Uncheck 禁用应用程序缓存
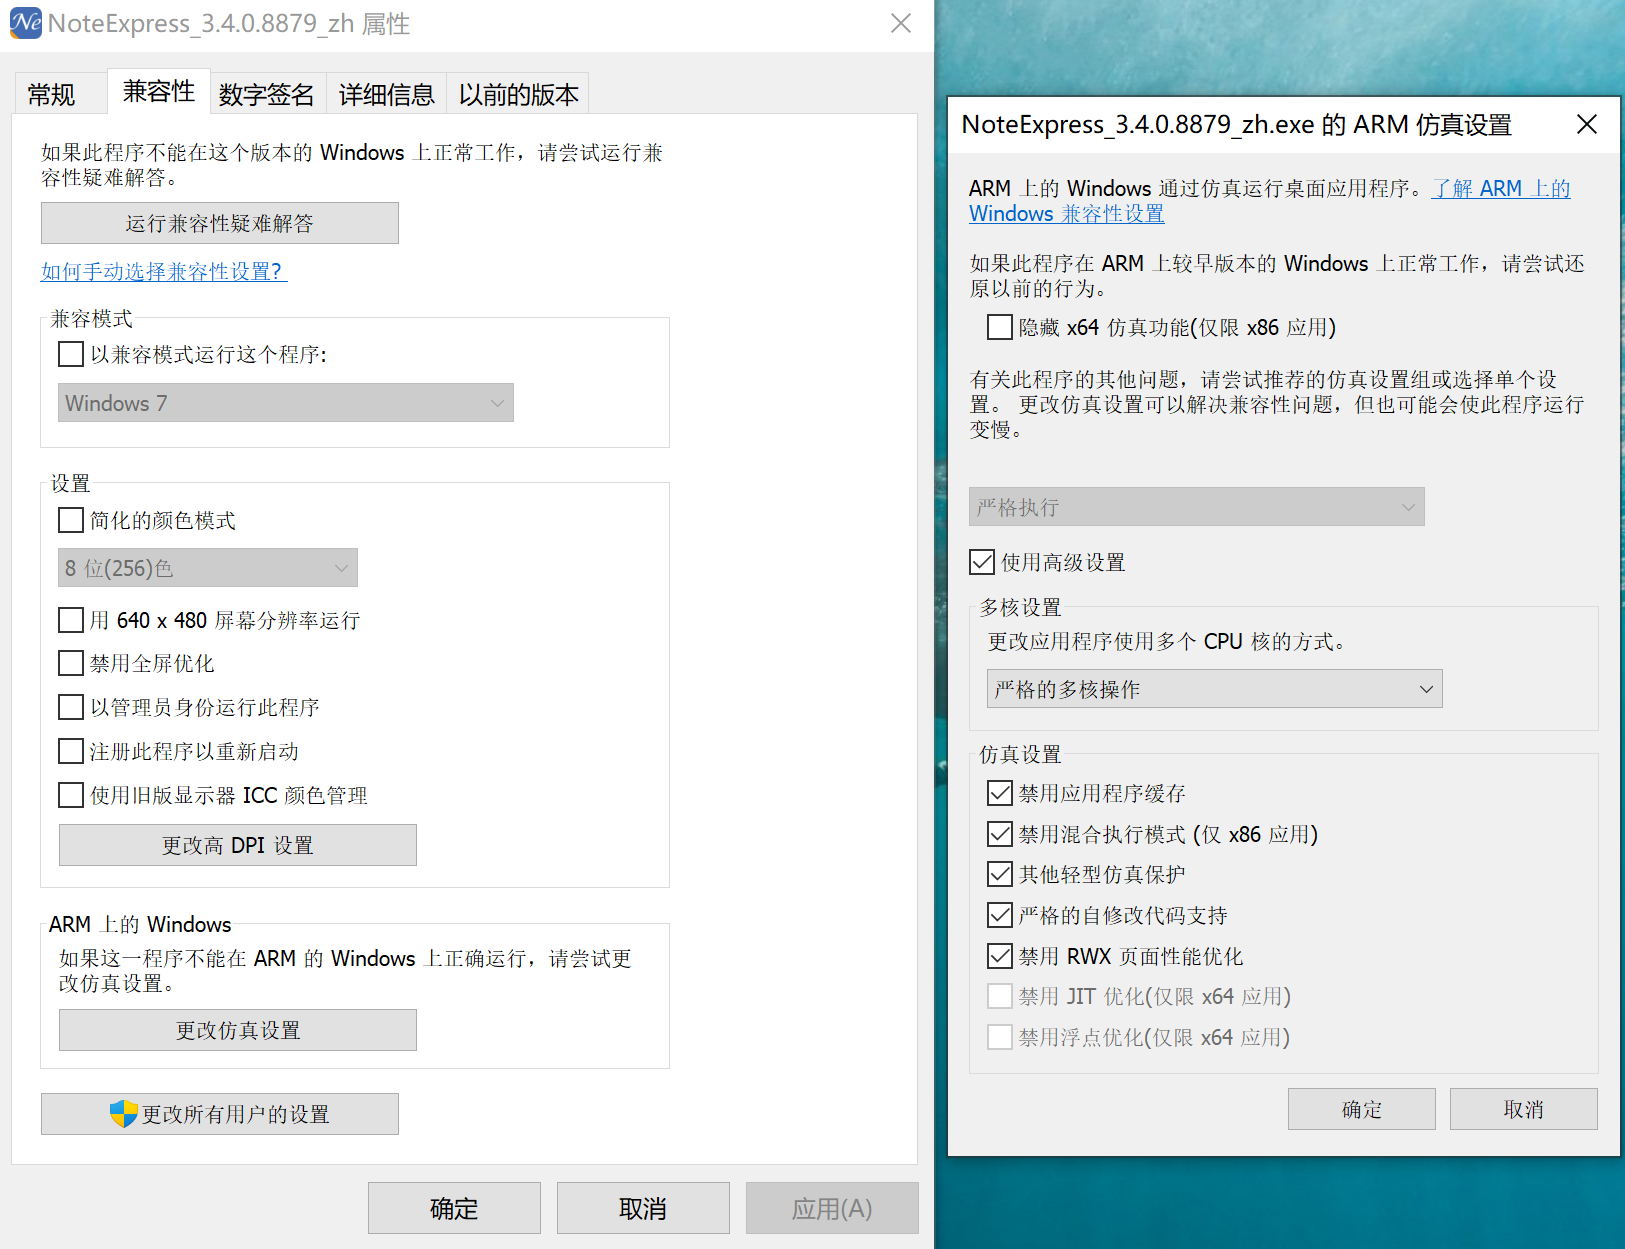 pos(1000,793)
